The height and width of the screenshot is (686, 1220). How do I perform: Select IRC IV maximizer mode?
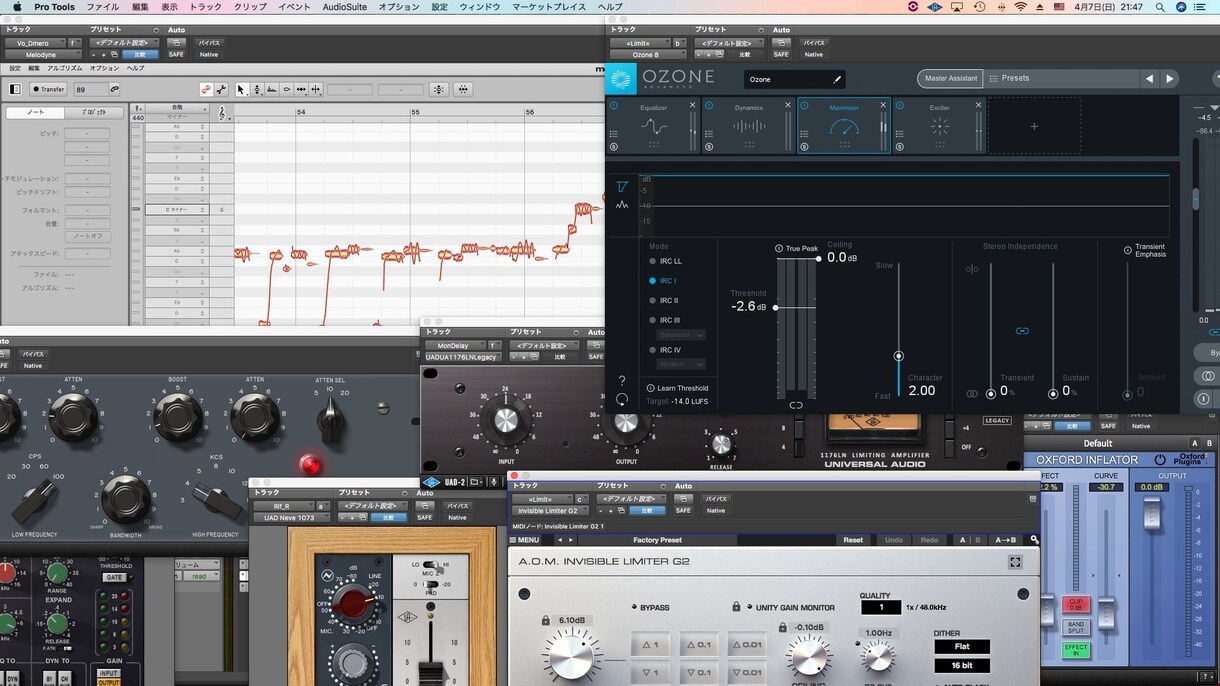[665, 350]
